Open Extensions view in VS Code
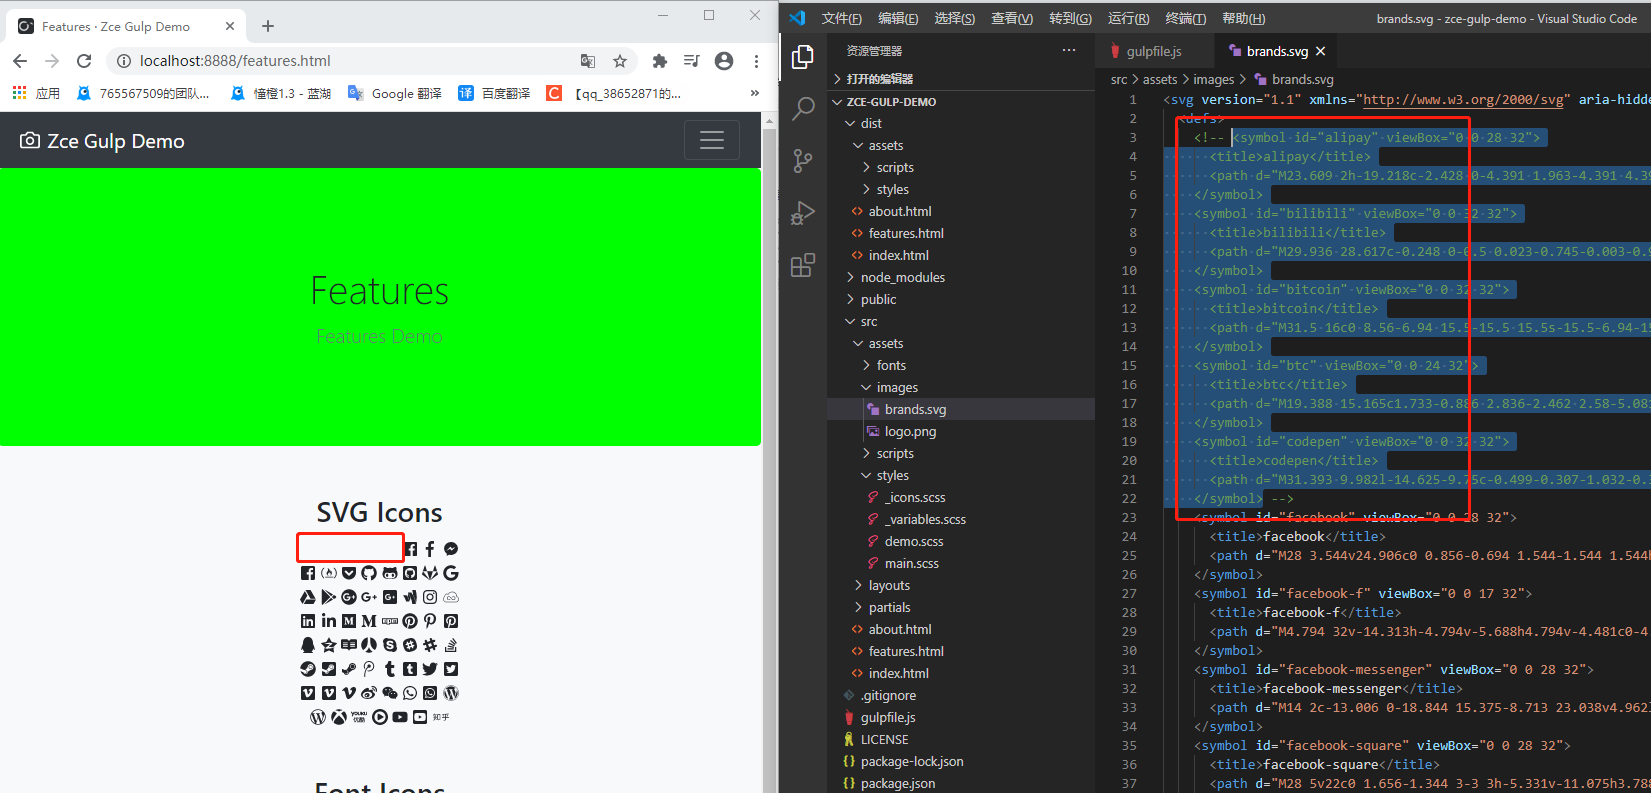Image resolution: width=1651 pixels, height=793 pixels. (x=803, y=265)
